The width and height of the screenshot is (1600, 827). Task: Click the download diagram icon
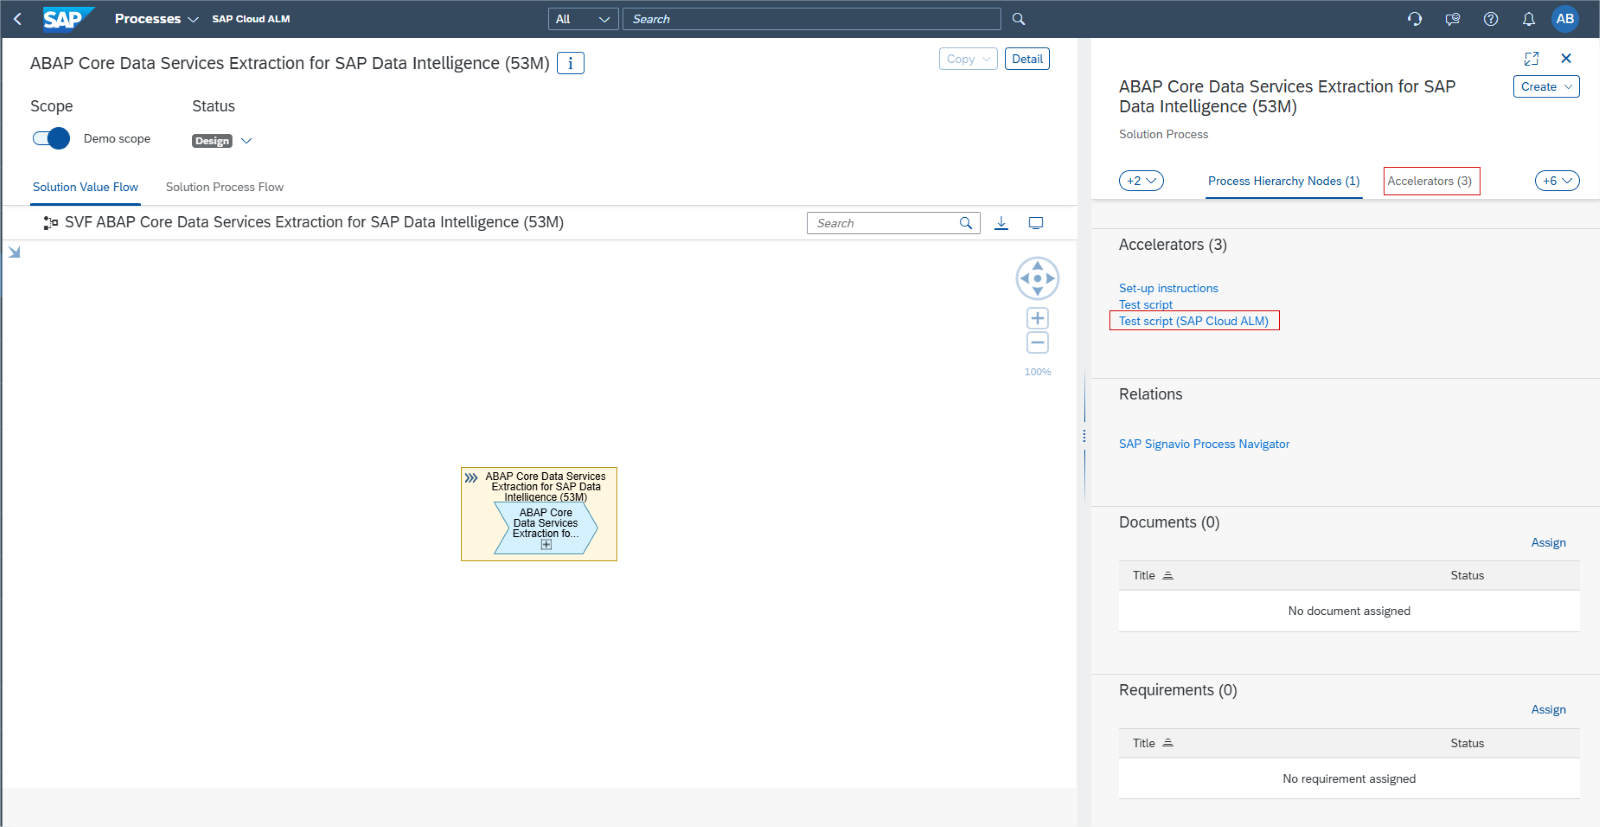[1001, 223]
